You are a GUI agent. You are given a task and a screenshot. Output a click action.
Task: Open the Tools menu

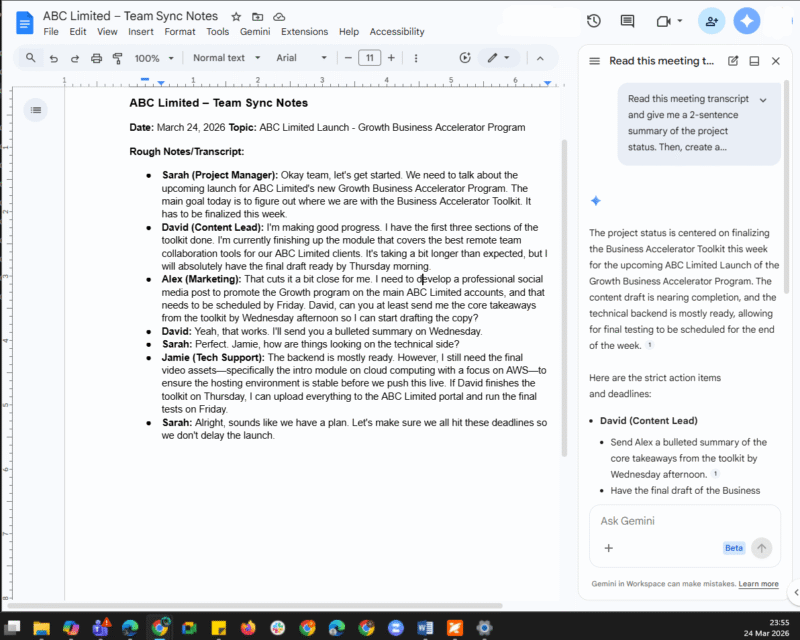[217, 32]
